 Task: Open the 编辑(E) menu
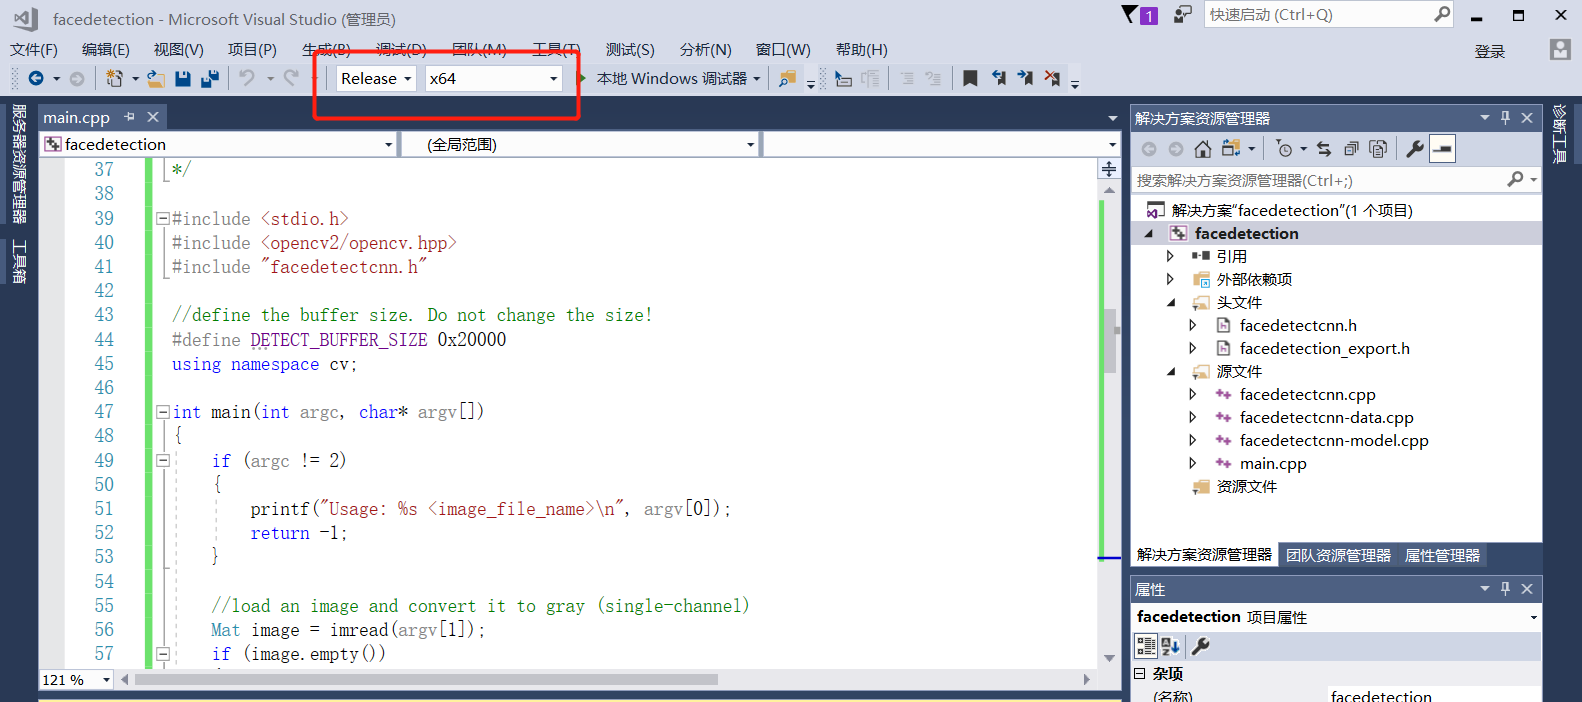(106, 50)
